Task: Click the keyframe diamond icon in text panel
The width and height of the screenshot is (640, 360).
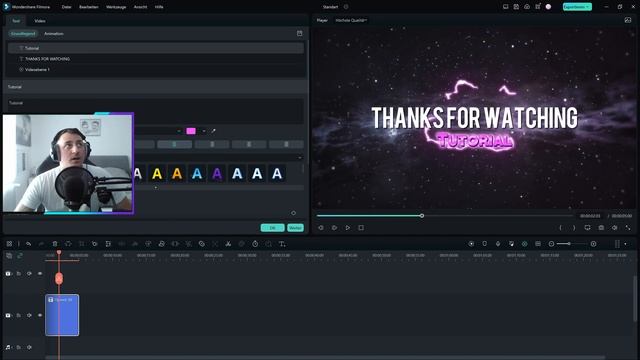Action: (x=293, y=213)
